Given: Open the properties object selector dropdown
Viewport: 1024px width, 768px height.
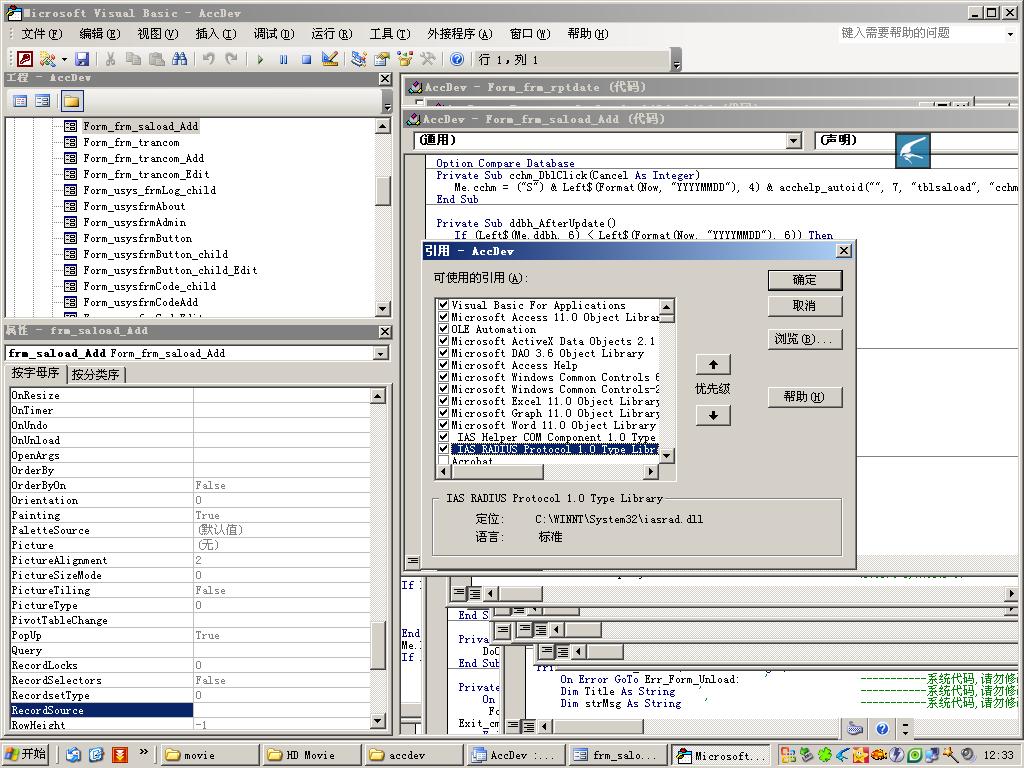Looking at the screenshot, I should tap(380, 353).
